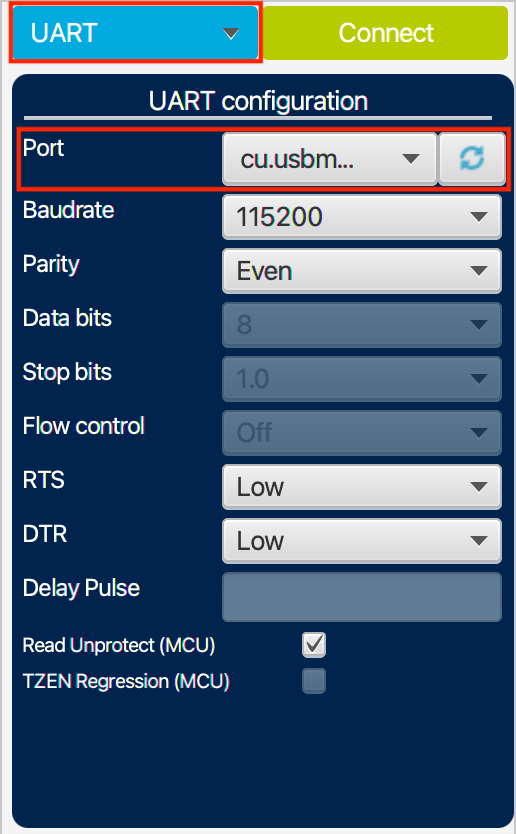The width and height of the screenshot is (516, 834).
Task: Open the UART interface selector dropdown
Action: pos(135,33)
